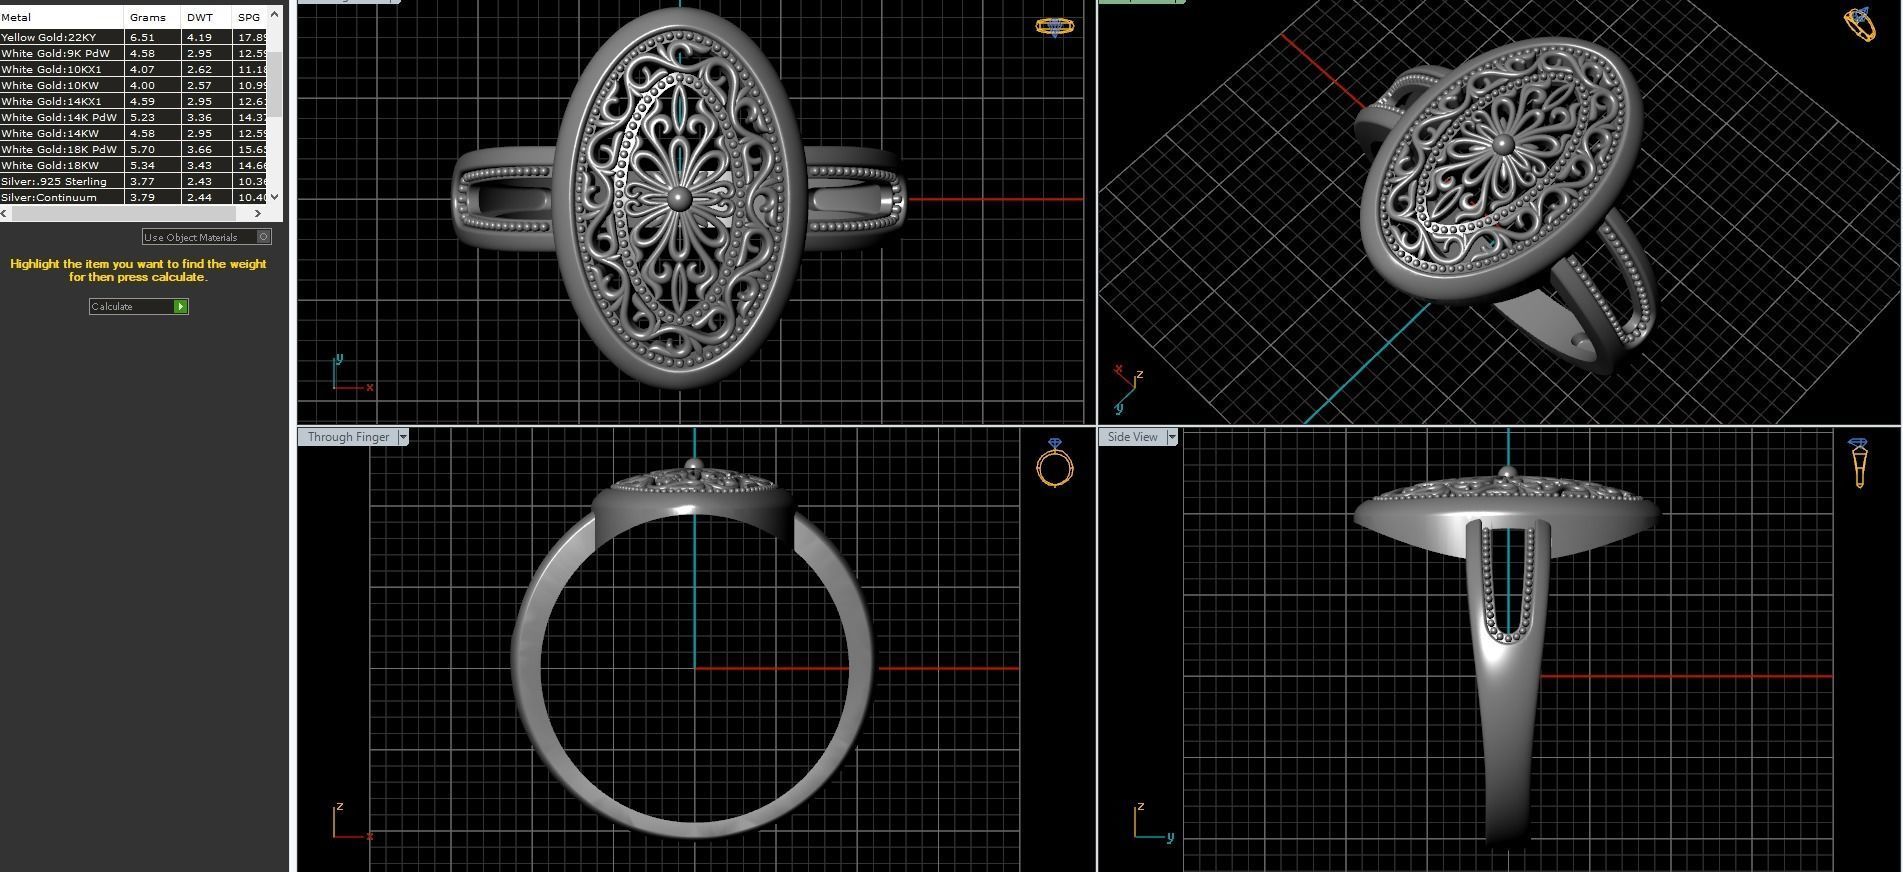Click the 3.79 grams value

click(142, 197)
